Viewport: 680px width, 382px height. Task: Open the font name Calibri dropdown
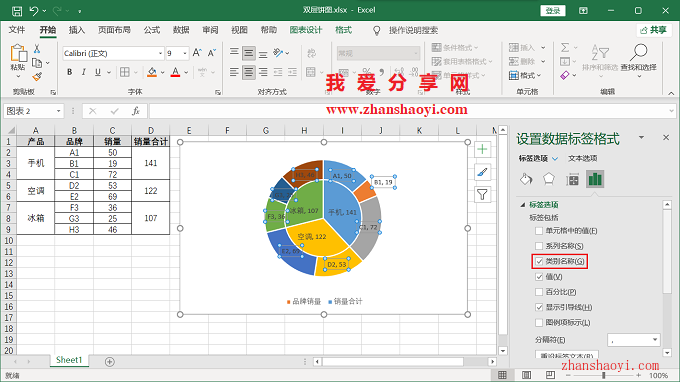click(160, 53)
